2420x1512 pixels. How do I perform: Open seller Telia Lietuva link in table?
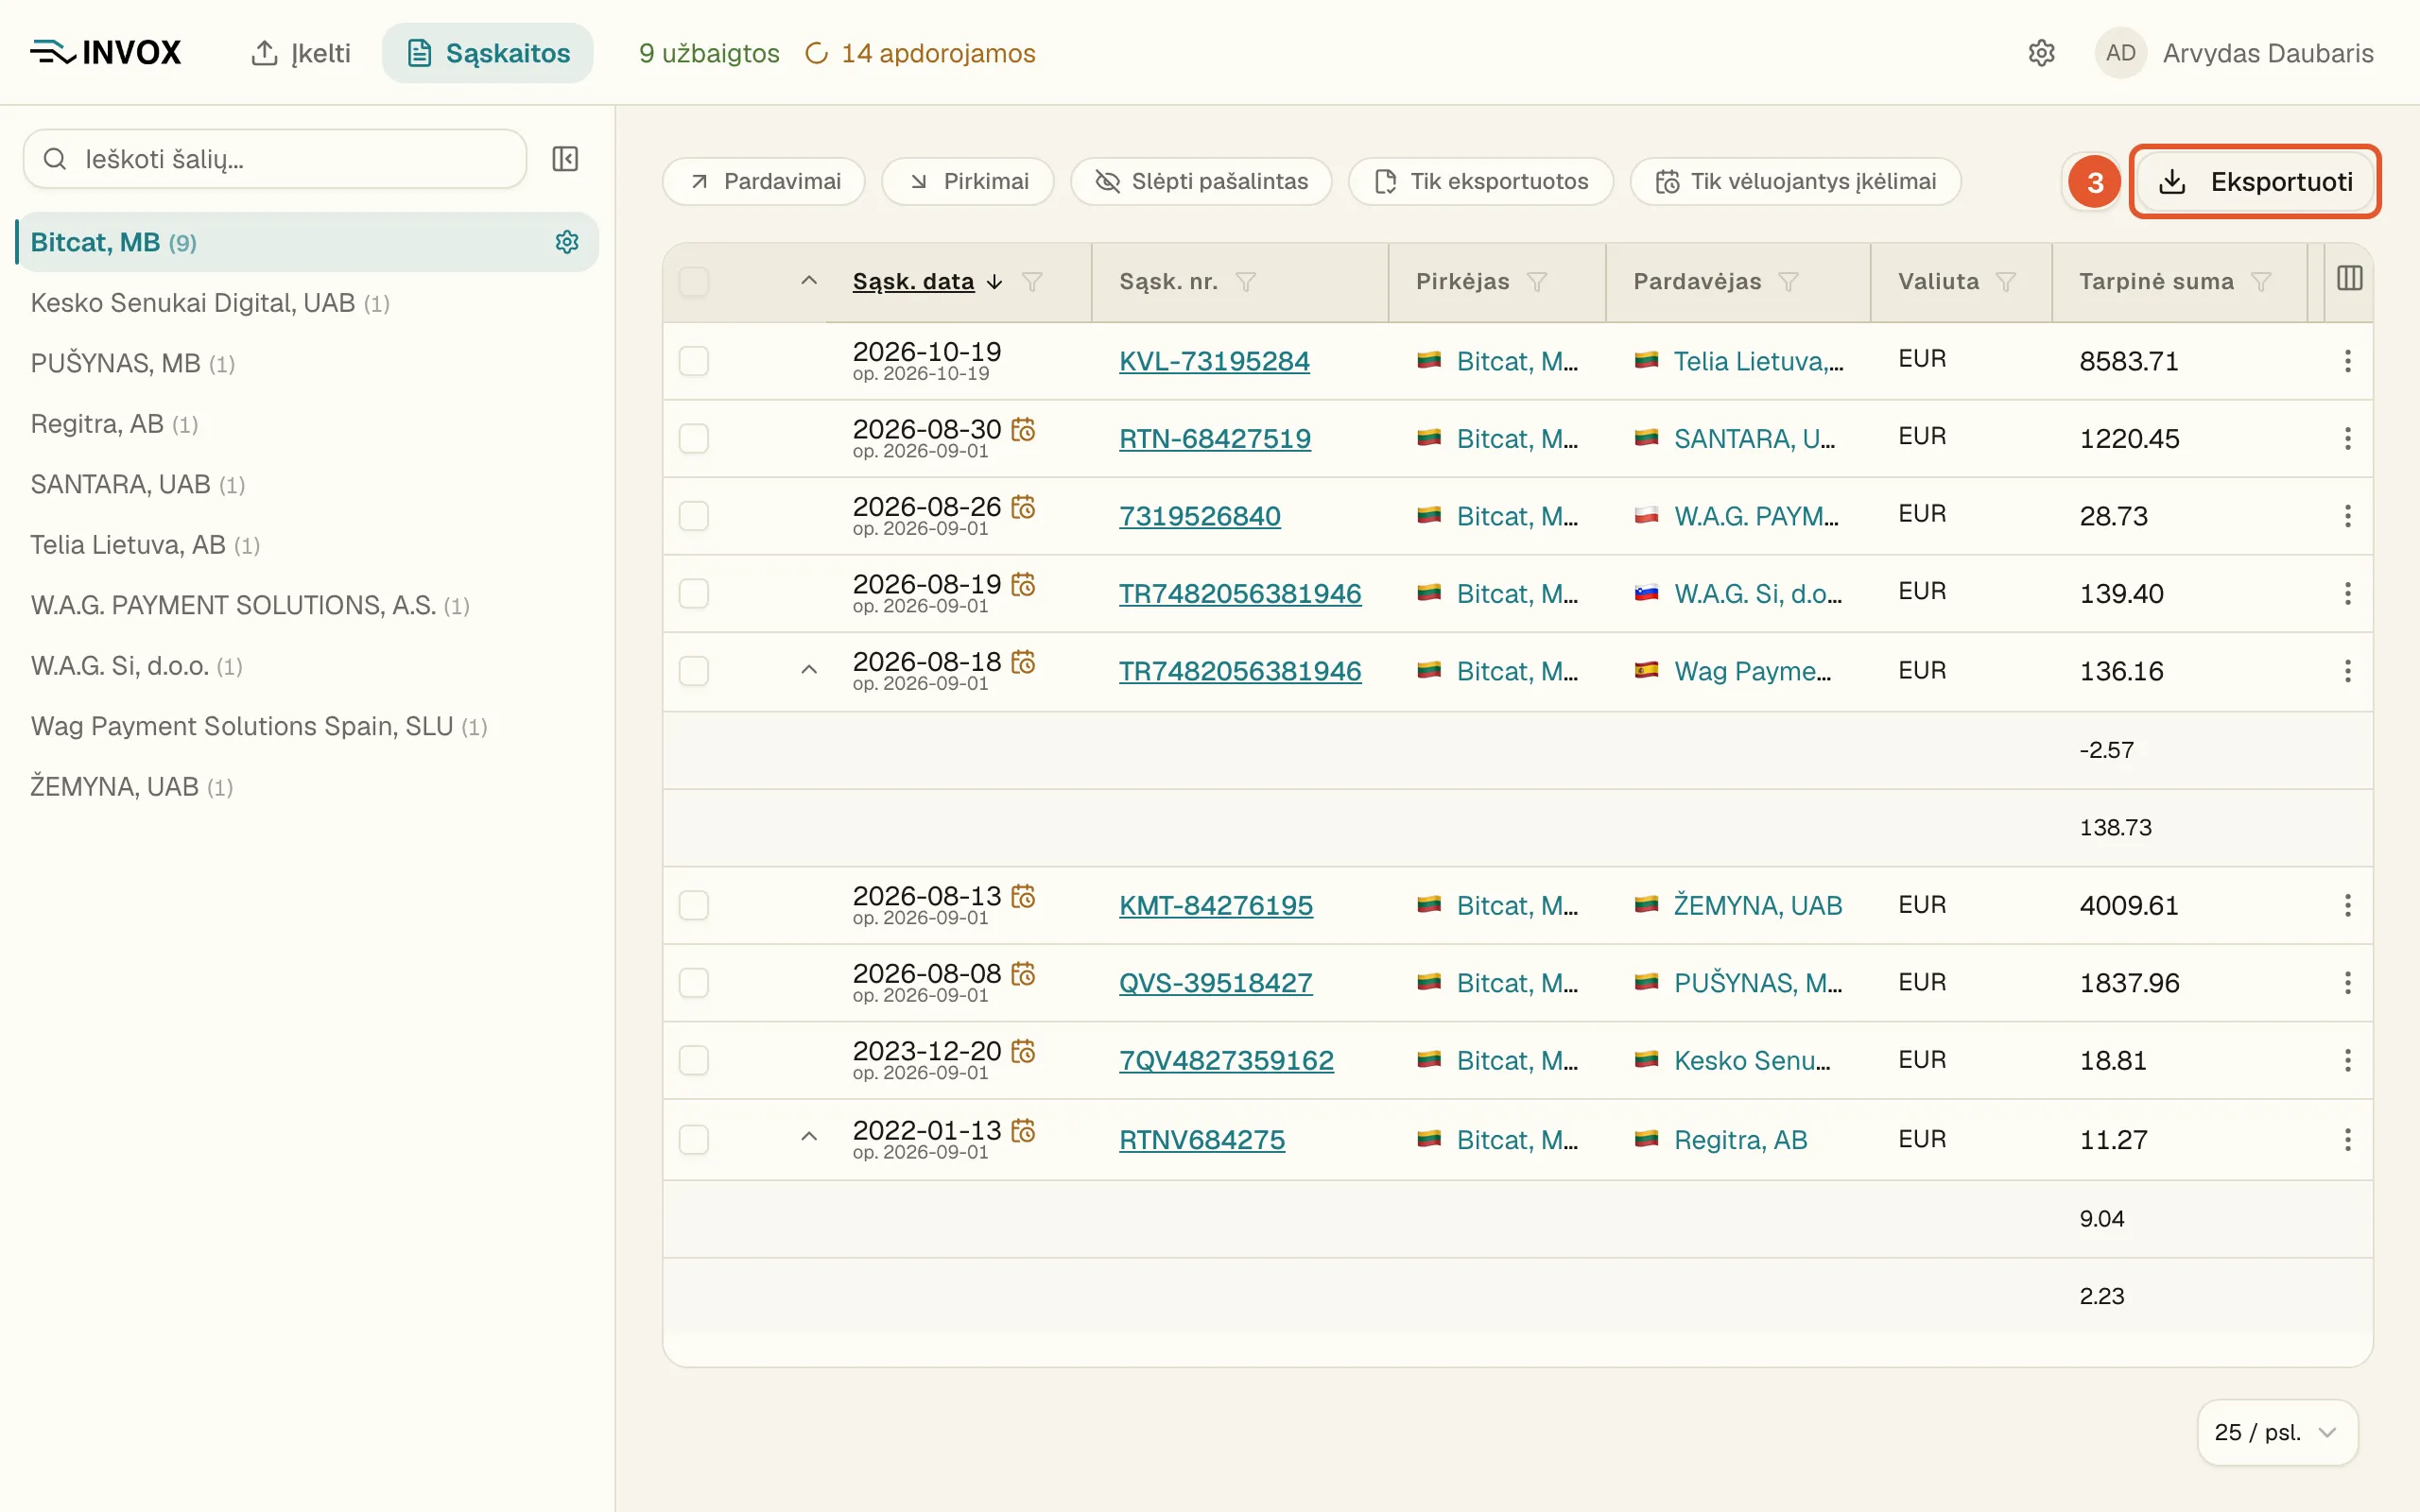pyautogui.click(x=1758, y=361)
